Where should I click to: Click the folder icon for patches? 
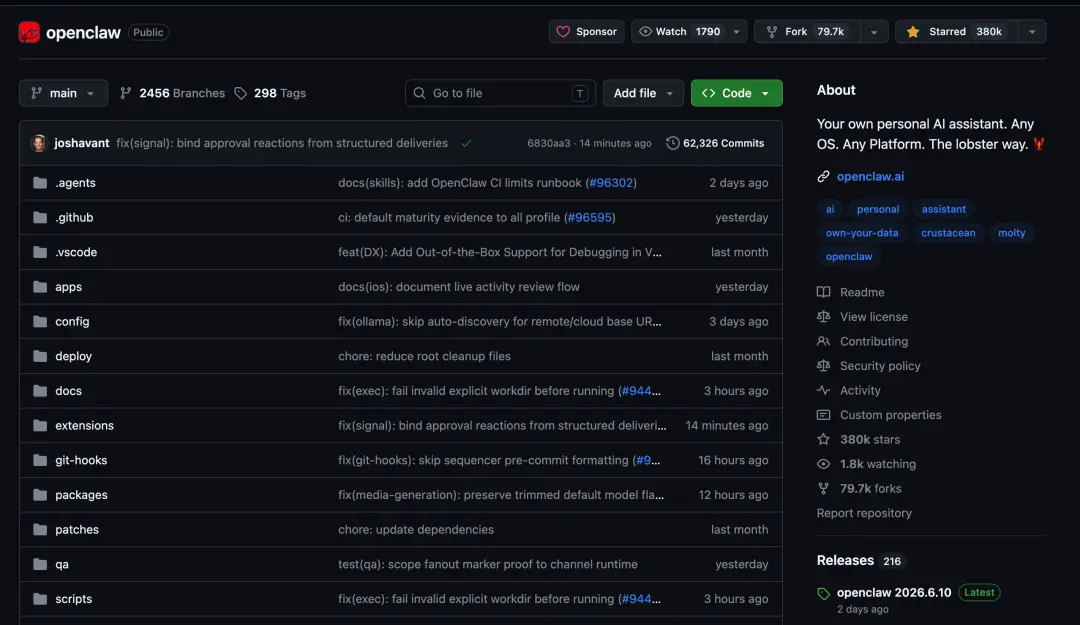40,529
